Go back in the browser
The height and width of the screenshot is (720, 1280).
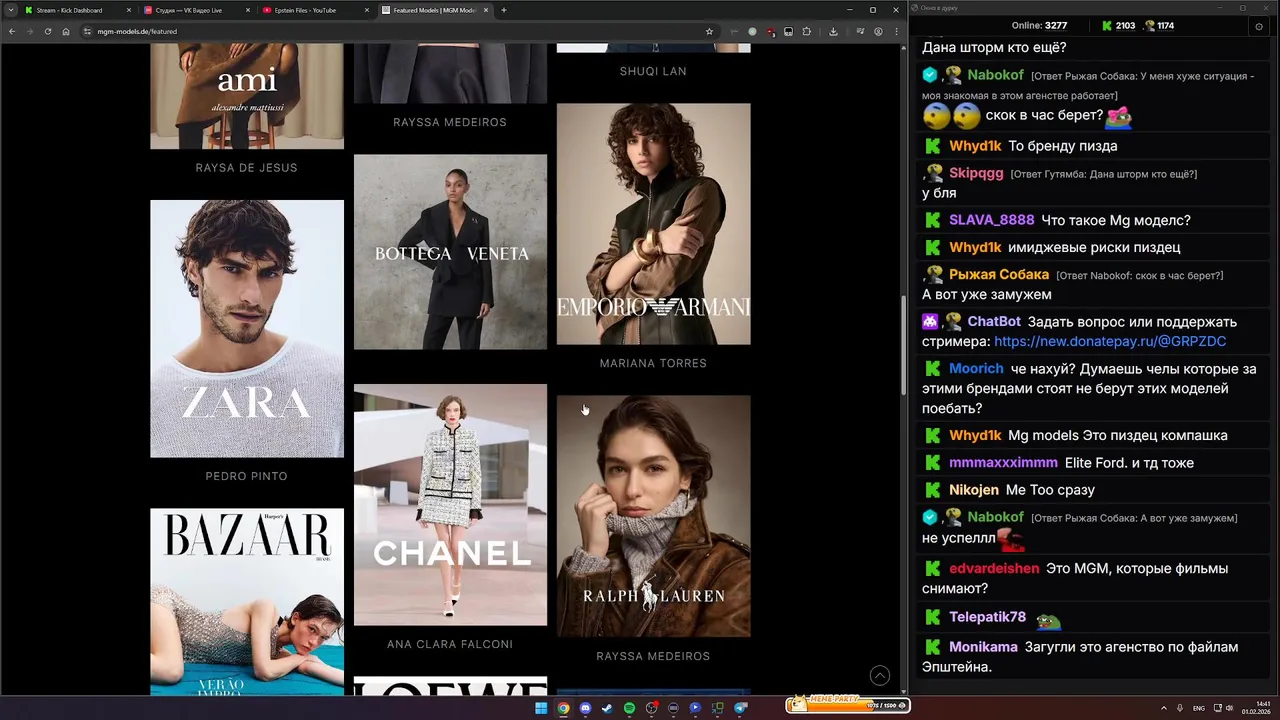pyautogui.click(x=12, y=31)
